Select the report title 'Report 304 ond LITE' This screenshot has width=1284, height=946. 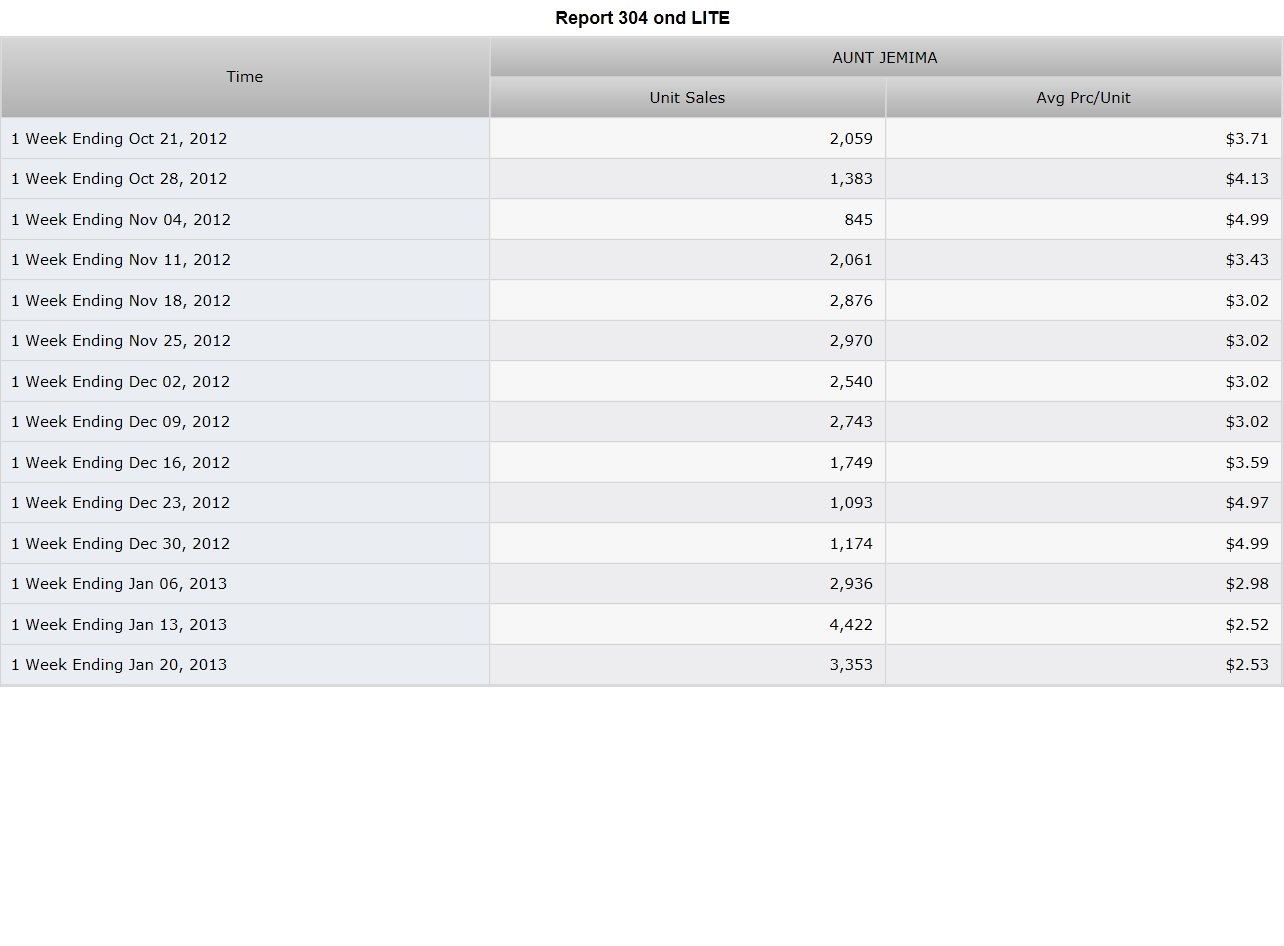(642, 18)
